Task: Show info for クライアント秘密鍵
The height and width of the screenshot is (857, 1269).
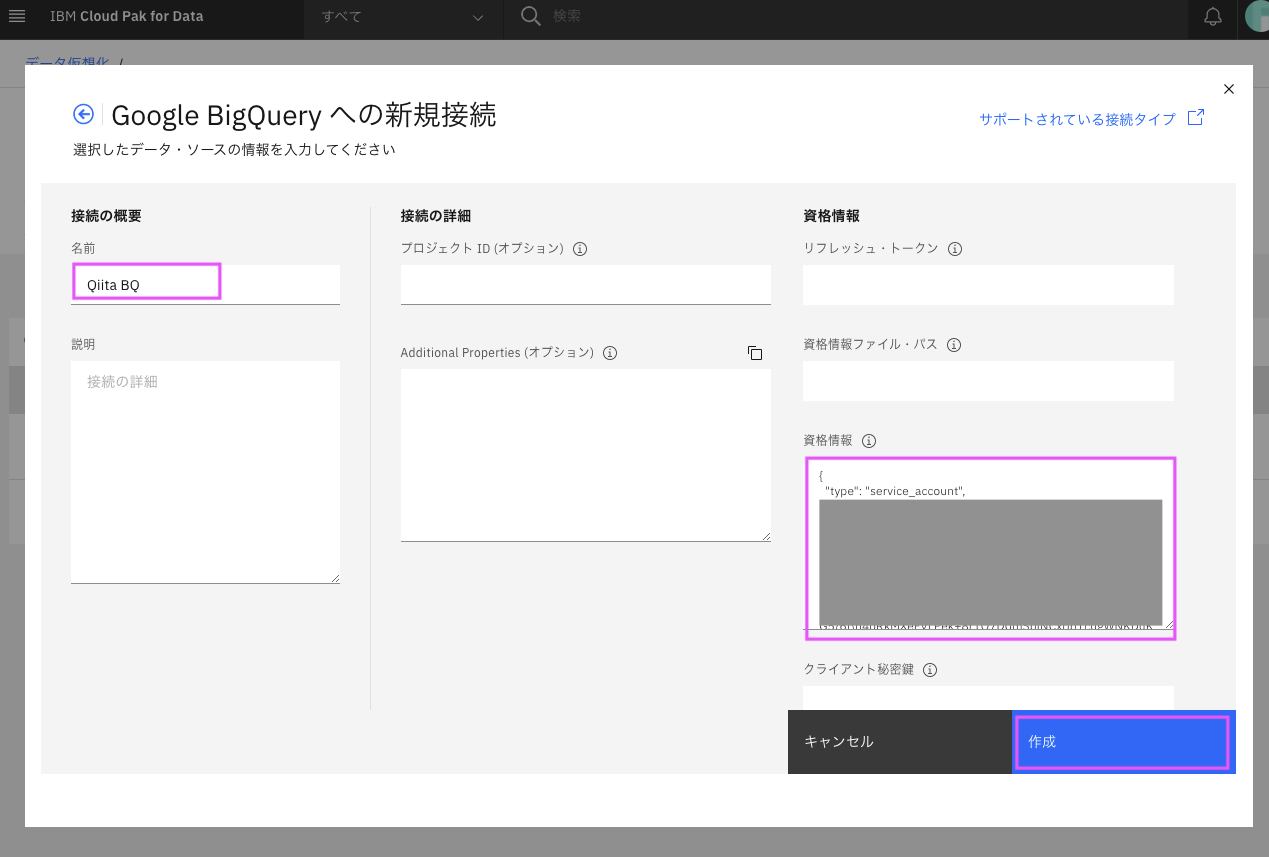Action: 930,670
